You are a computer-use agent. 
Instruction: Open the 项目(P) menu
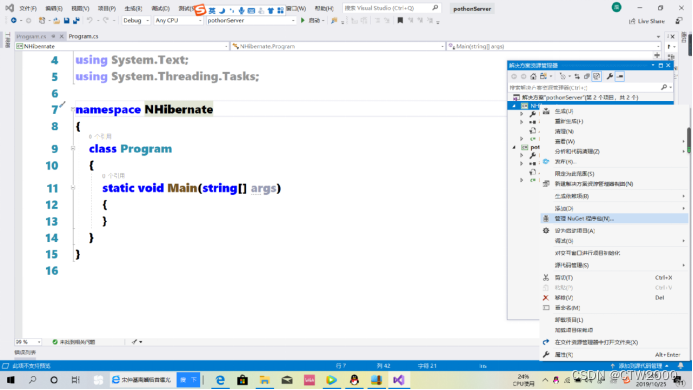107,8
